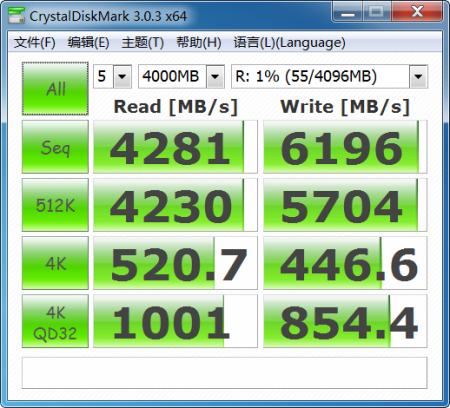Minimize the CrystalDiskMark window
This screenshot has width=450, height=408.
pos(347,12)
